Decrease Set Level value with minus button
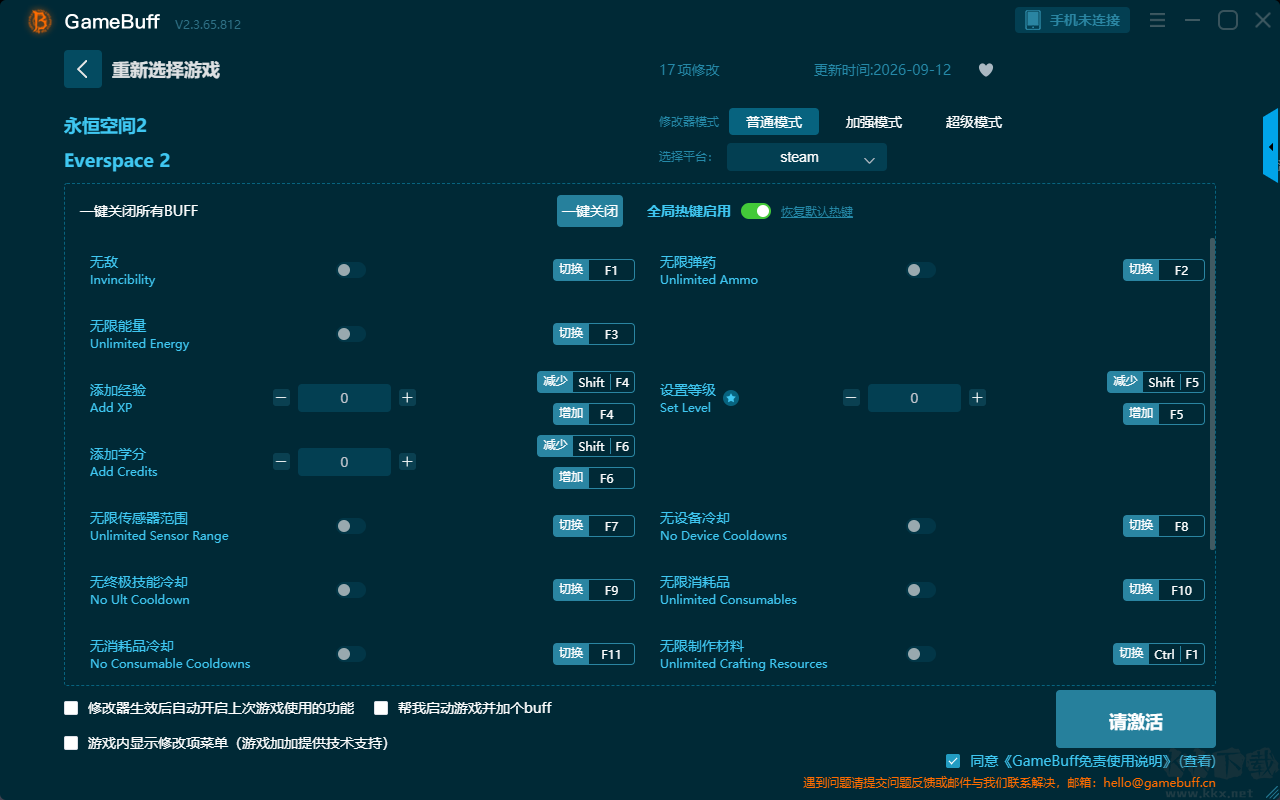Image resolution: width=1280 pixels, height=800 pixels. [851, 398]
